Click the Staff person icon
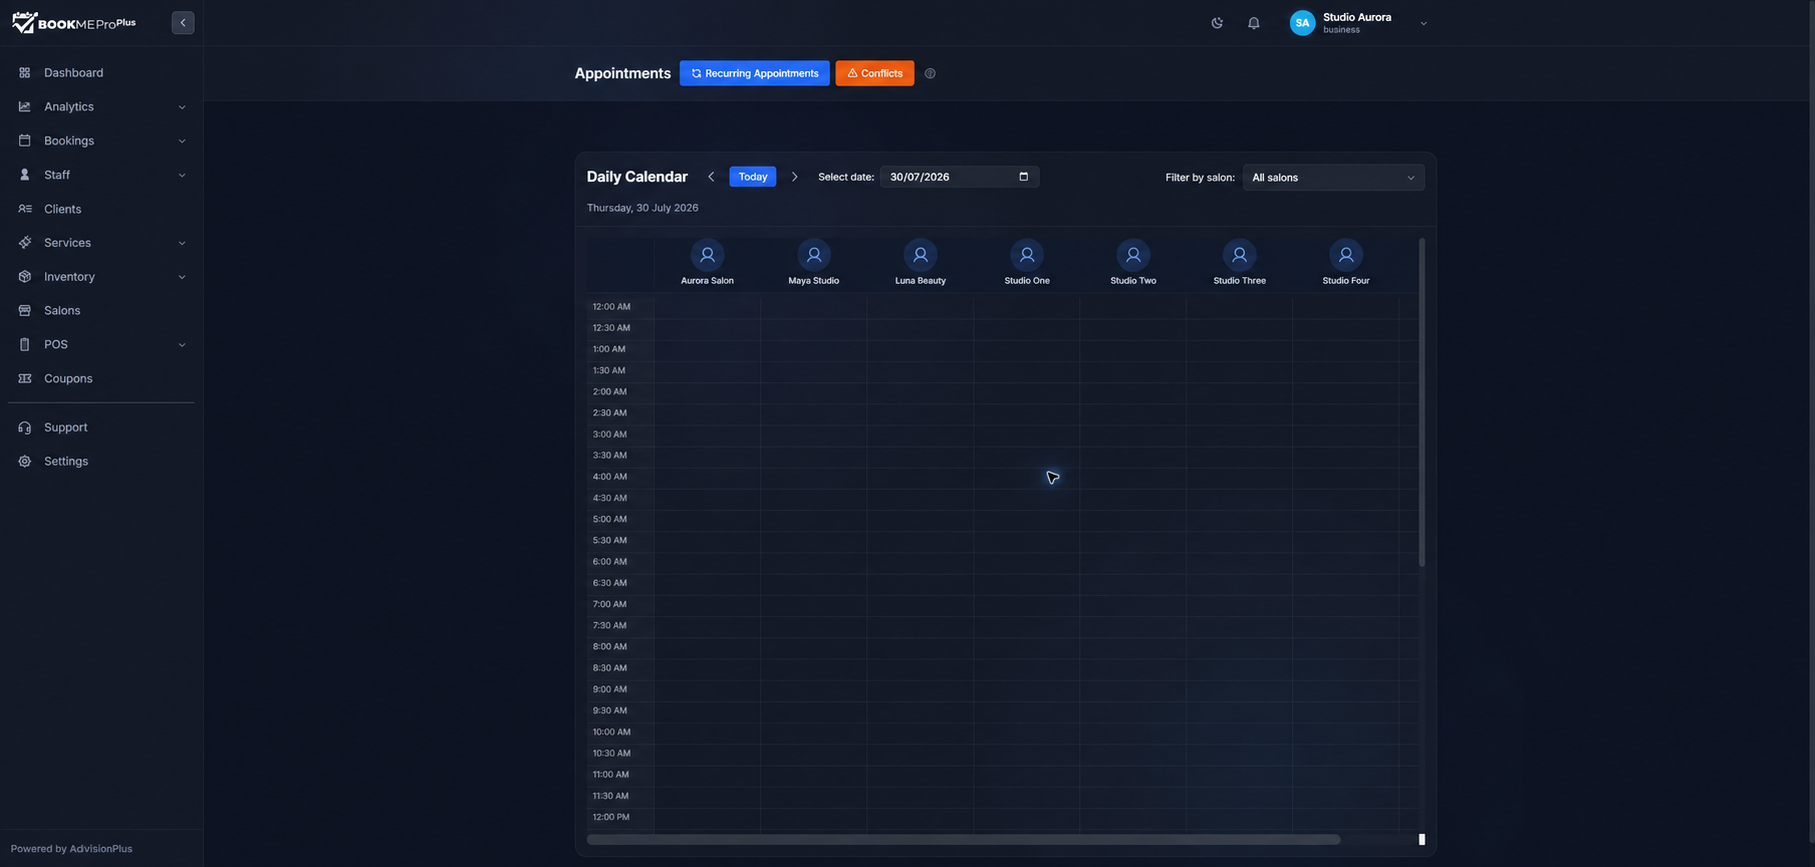1815x867 pixels. 25,175
